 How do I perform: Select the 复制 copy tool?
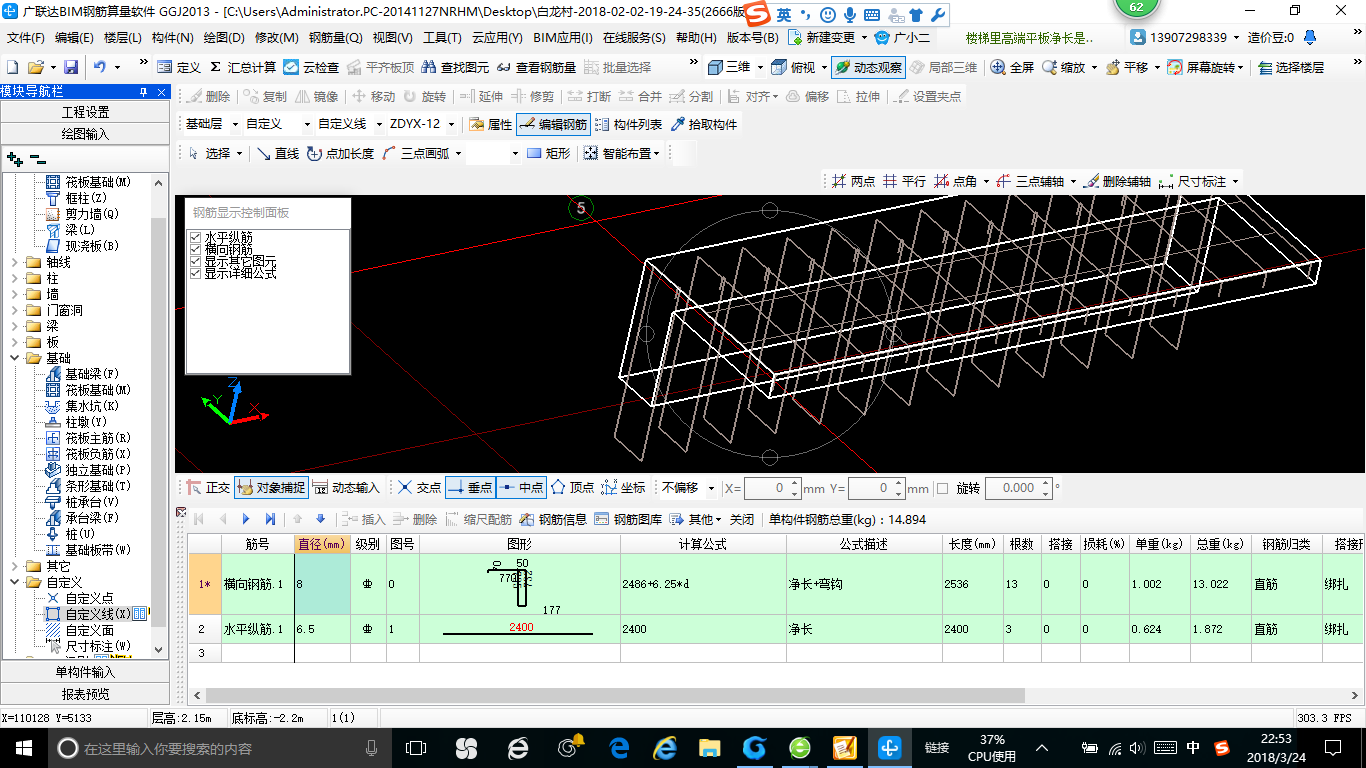click(x=264, y=97)
